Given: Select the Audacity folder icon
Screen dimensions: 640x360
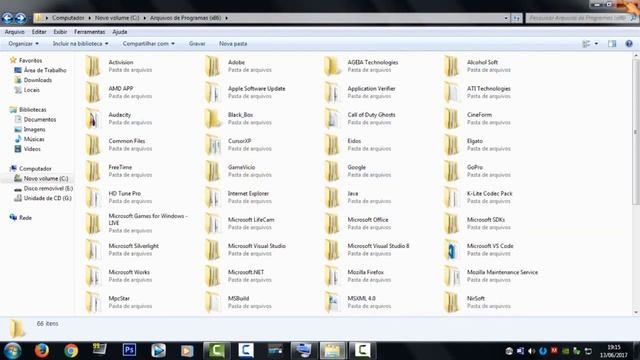Looking at the screenshot, I should click(93, 118).
